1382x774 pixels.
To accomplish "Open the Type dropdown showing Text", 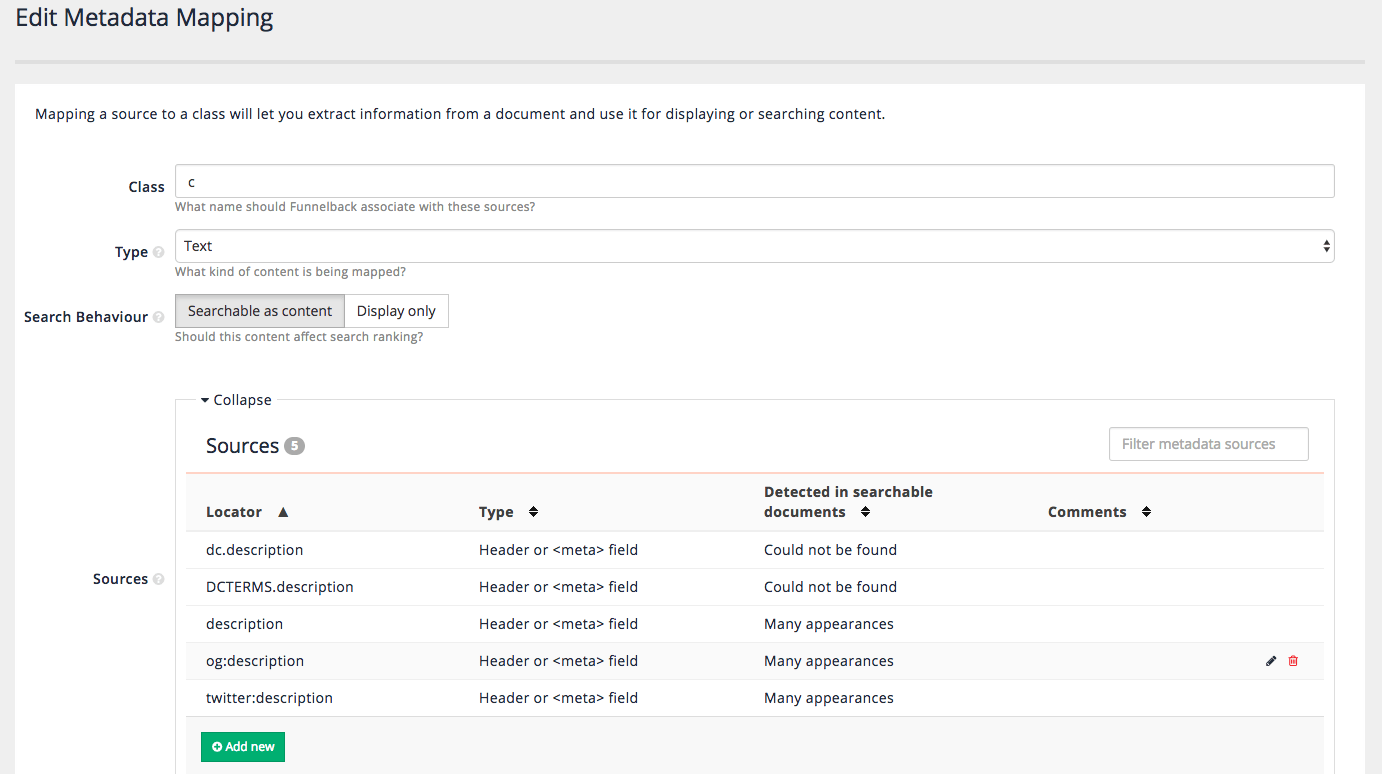I will click(x=754, y=245).
